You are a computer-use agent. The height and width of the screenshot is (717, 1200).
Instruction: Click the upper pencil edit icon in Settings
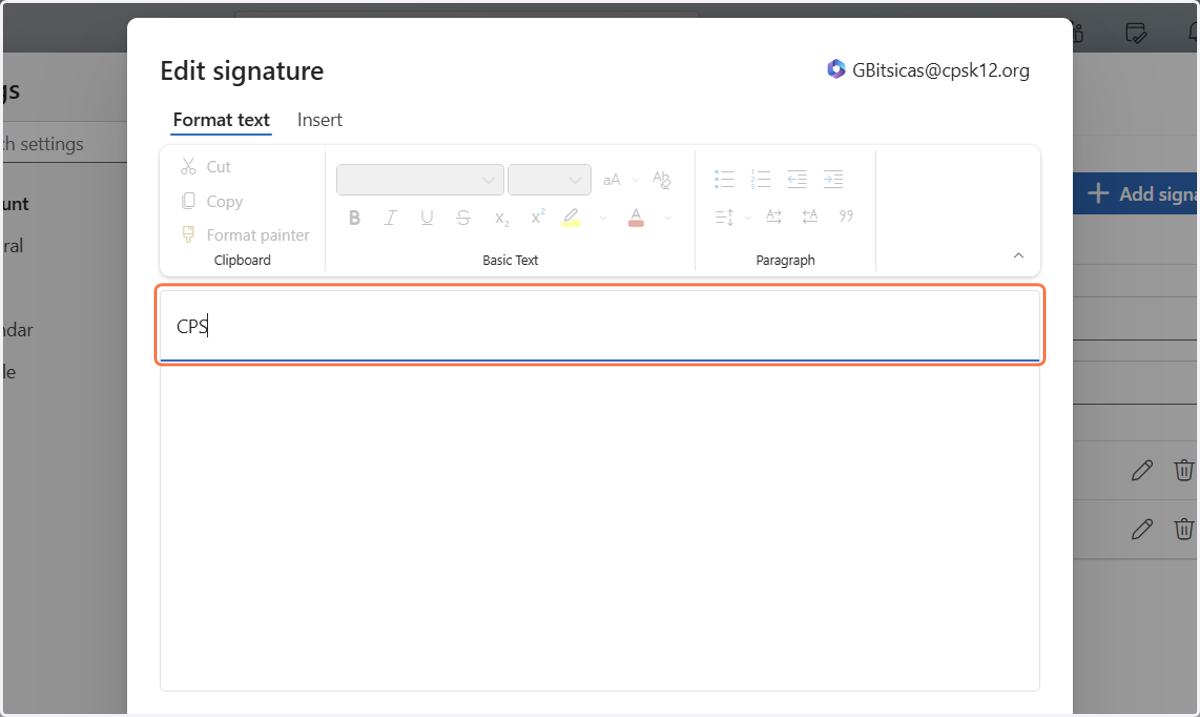pyautogui.click(x=1142, y=470)
